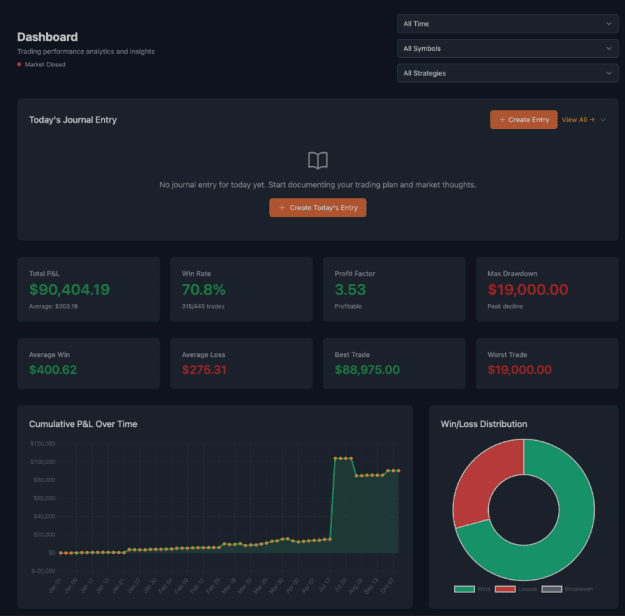This screenshot has width=625, height=616.
Task: Click the Cumulative P&L Over Time heading
Action: point(83,424)
